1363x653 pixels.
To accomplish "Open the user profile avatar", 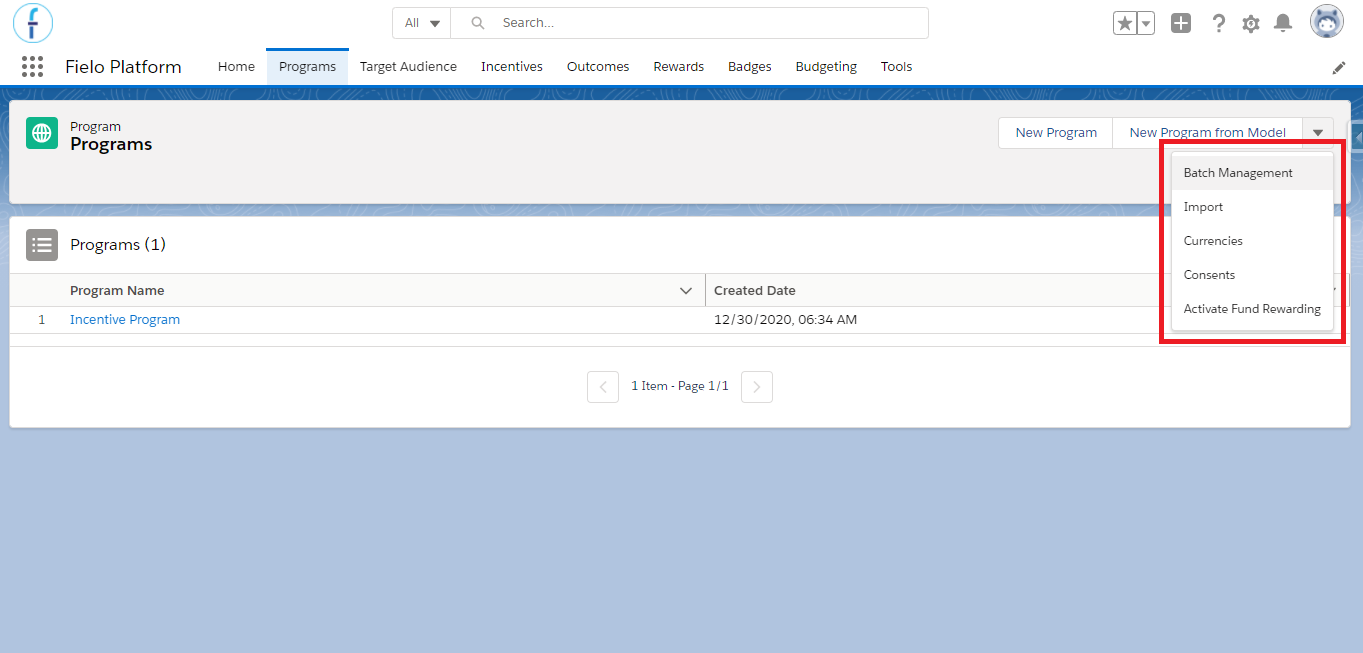I will pos(1327,22).
